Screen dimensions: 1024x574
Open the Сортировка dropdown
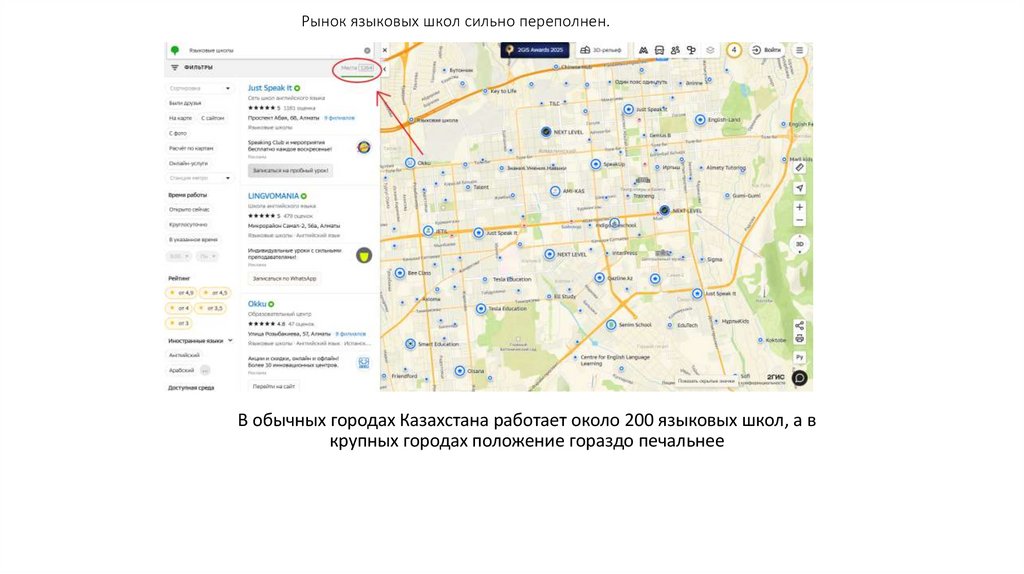tap(200, 88)
